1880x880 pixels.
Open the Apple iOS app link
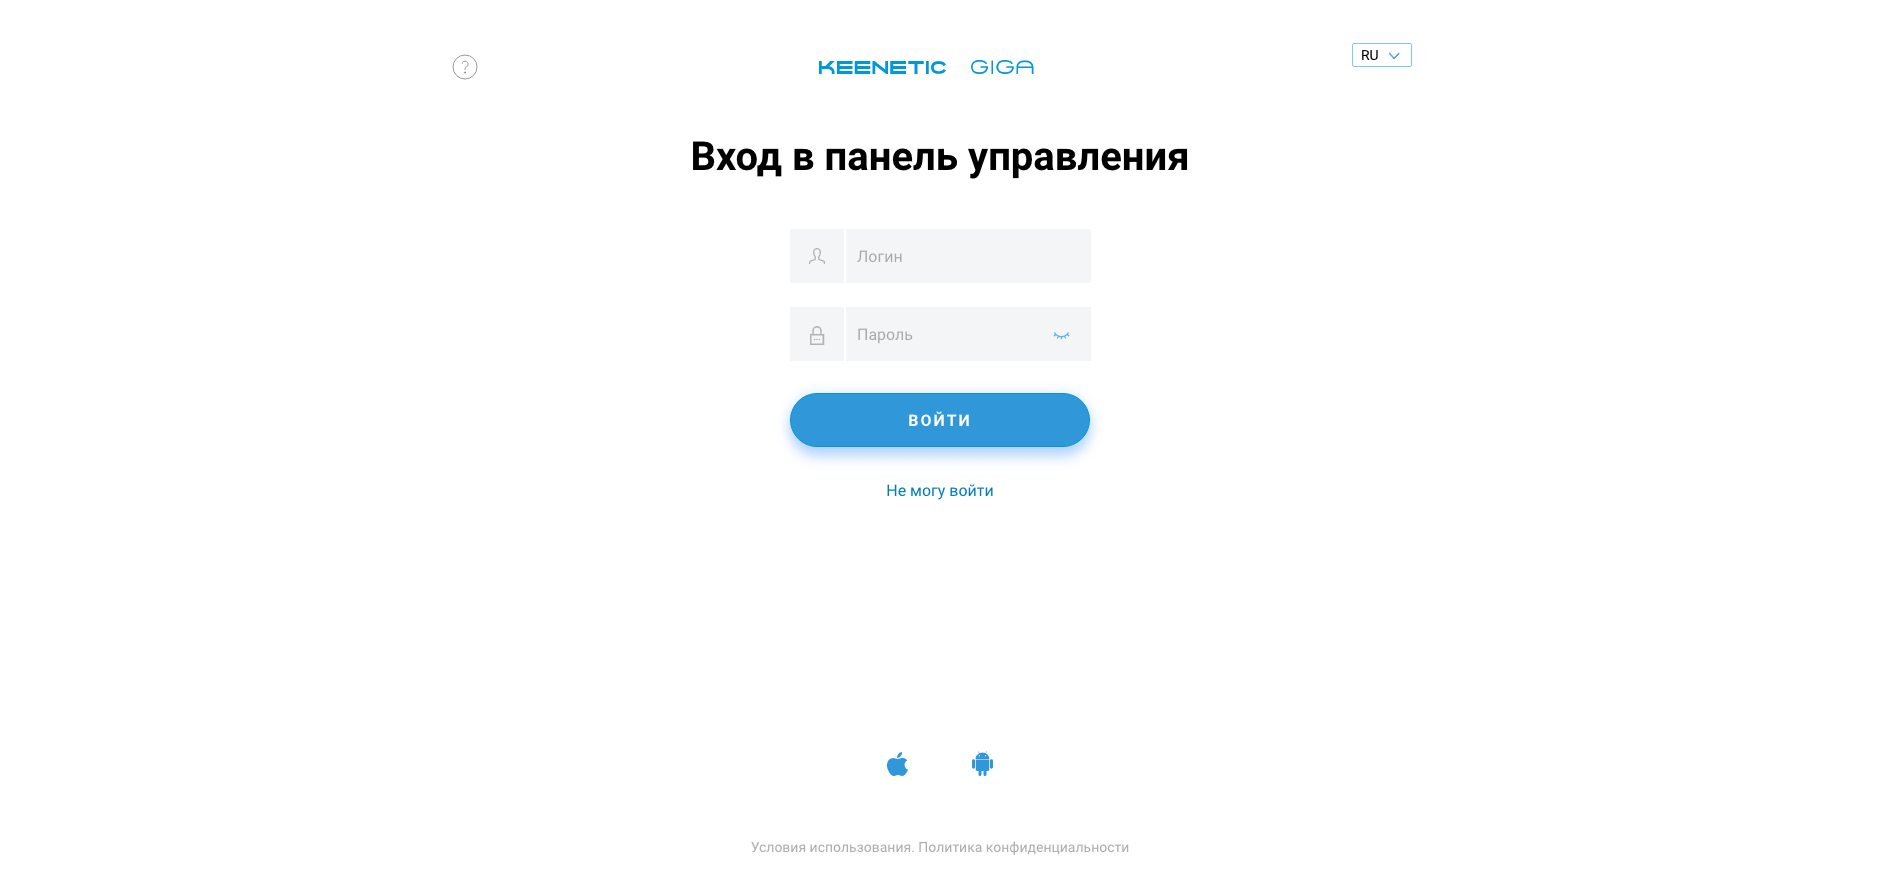click(x=897, y=764)
